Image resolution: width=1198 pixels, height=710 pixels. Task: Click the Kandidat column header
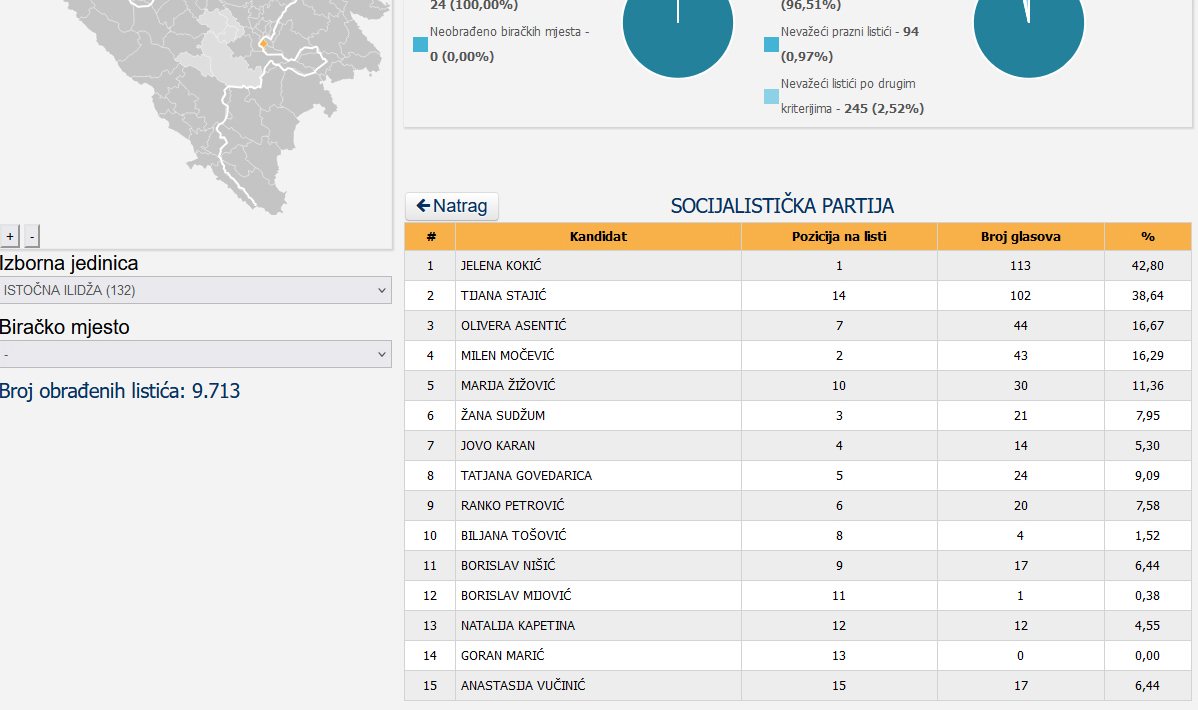click(x=598, y=237)
